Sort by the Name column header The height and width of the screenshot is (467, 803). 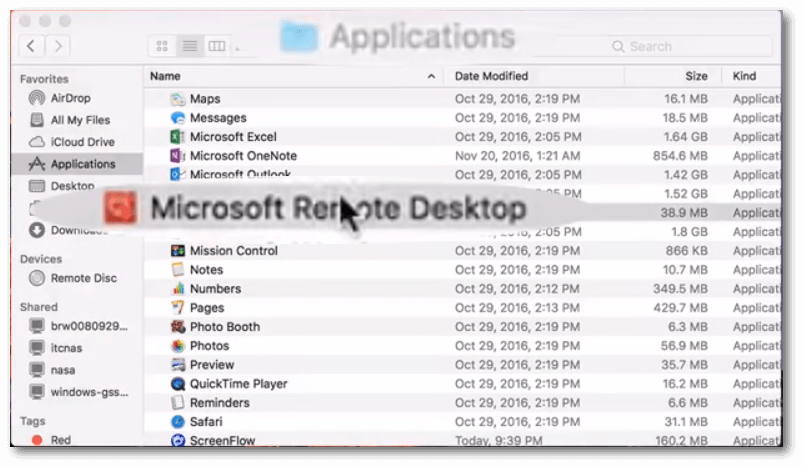coord(293,76)
